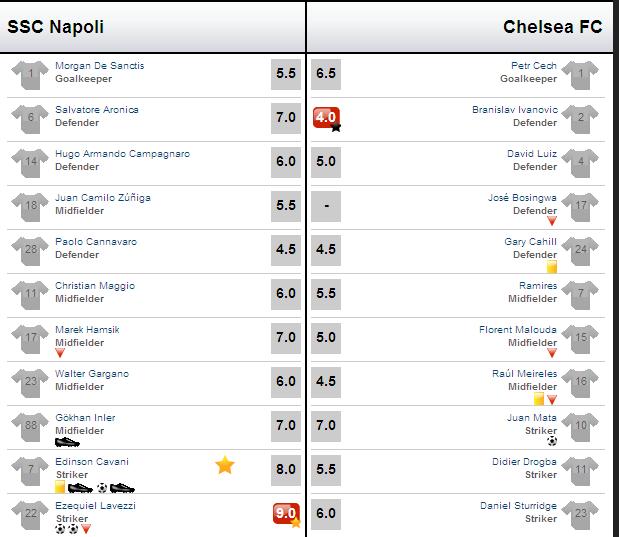Click Gökhan Inler's assist boot icon

[x=68, y=442]
